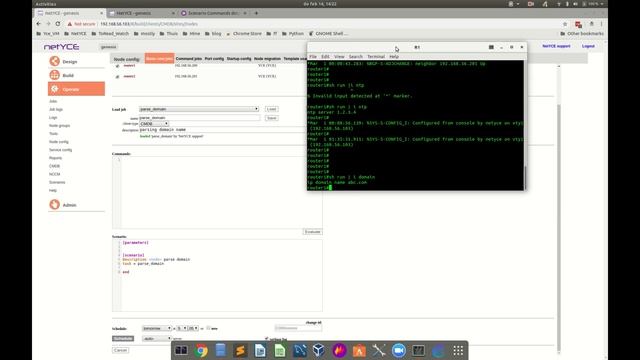Viewport: 640px width, 360px height.
Task: Toggle the 'now' schedule checkbox
Action: click(x=208, y=328)
